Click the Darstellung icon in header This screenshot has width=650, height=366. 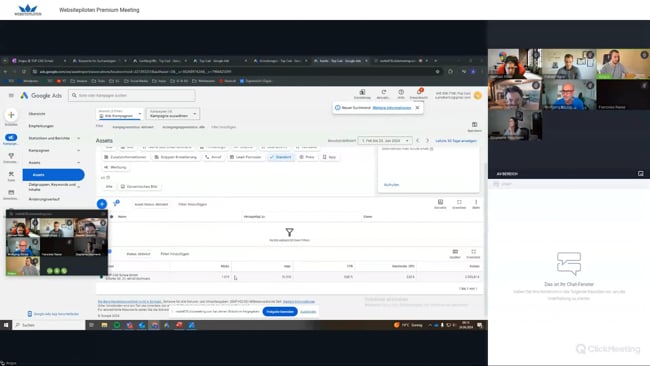pos(362,92)
